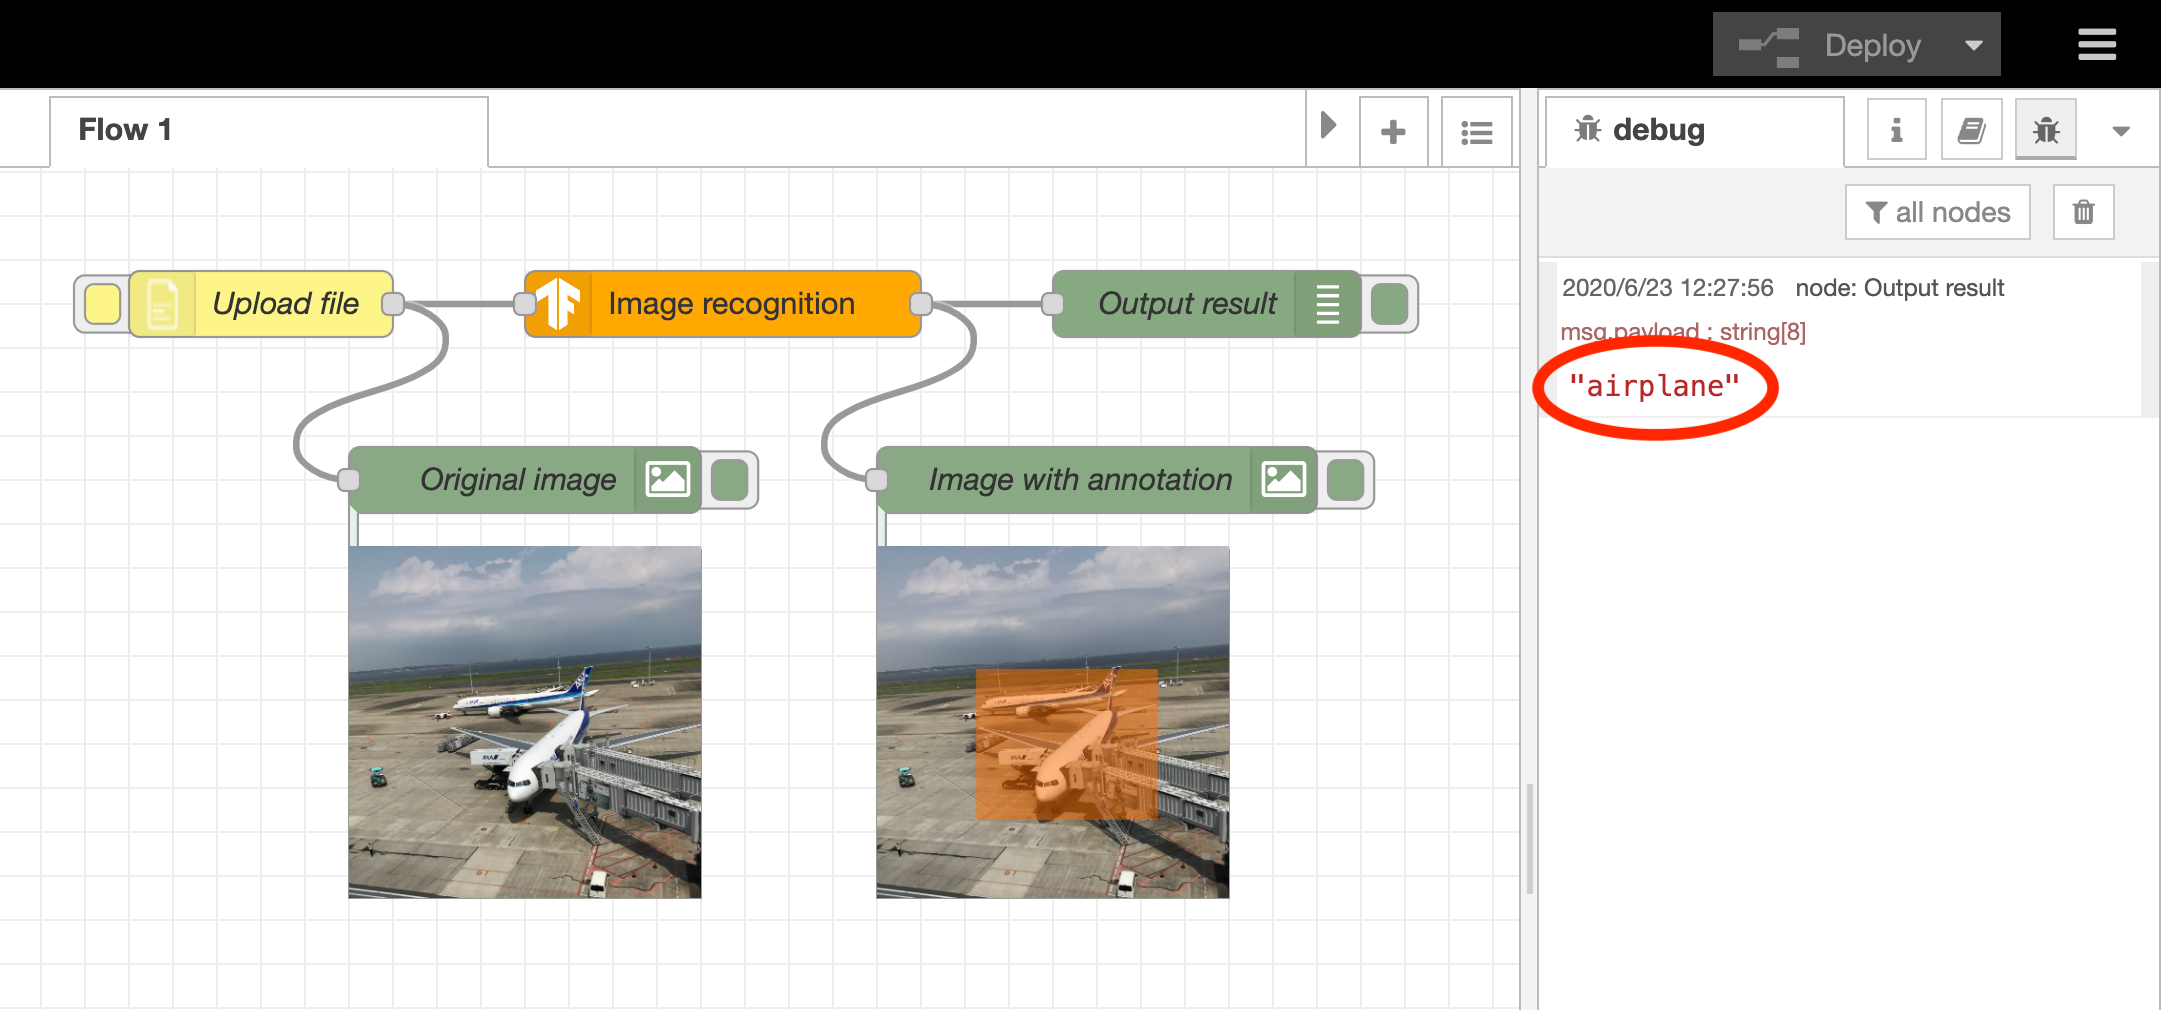2161x1010 pixels.
Task: Click the annotated airplane image thumbnail
Action: tap(1053, 722)
